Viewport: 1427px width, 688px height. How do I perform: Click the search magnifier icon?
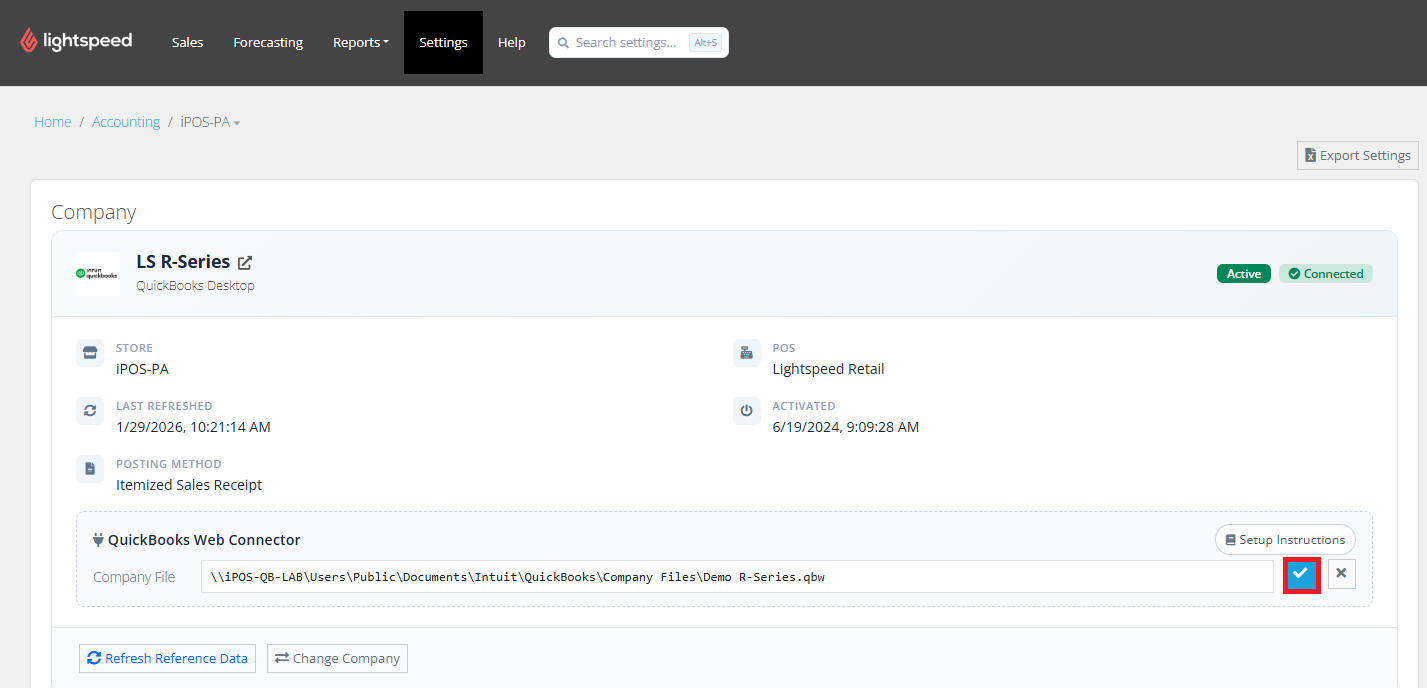[563, 43]
